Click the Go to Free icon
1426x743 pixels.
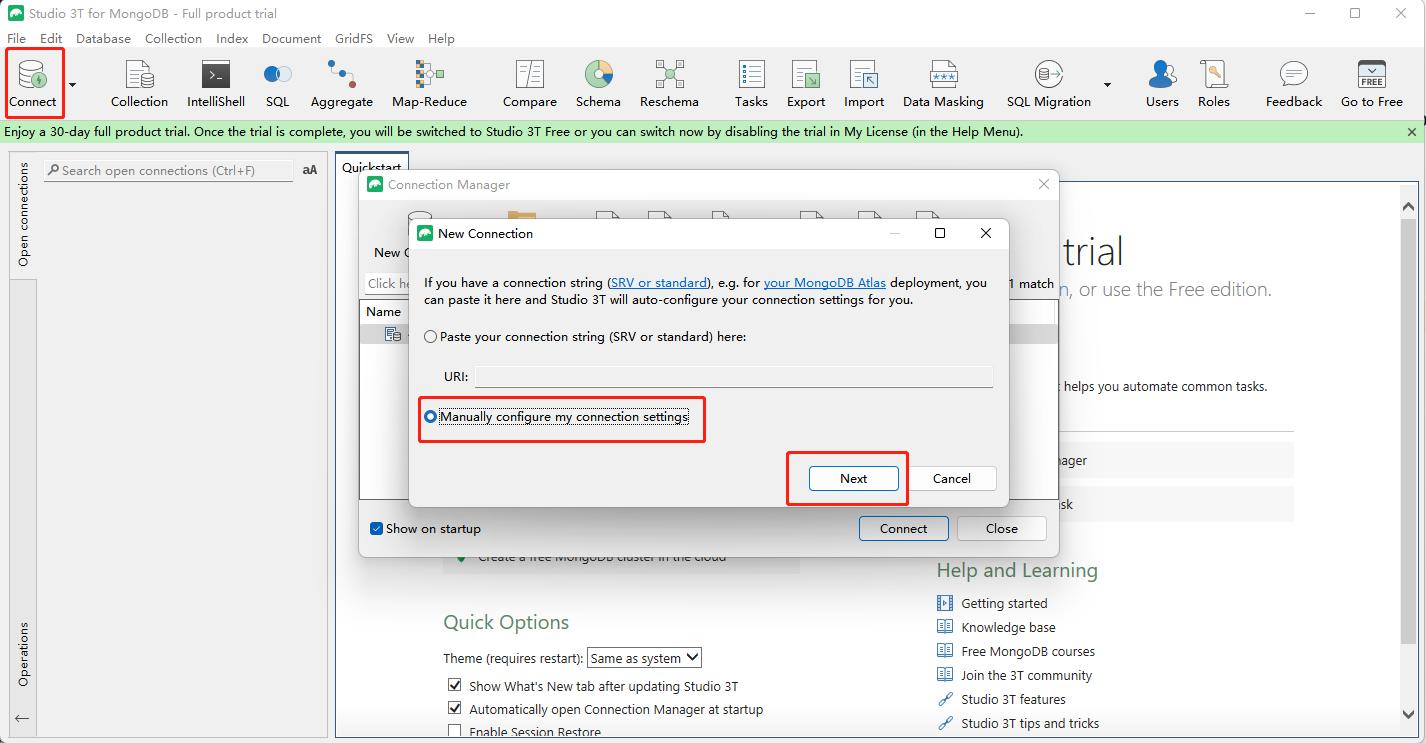tap(1372, 83)
